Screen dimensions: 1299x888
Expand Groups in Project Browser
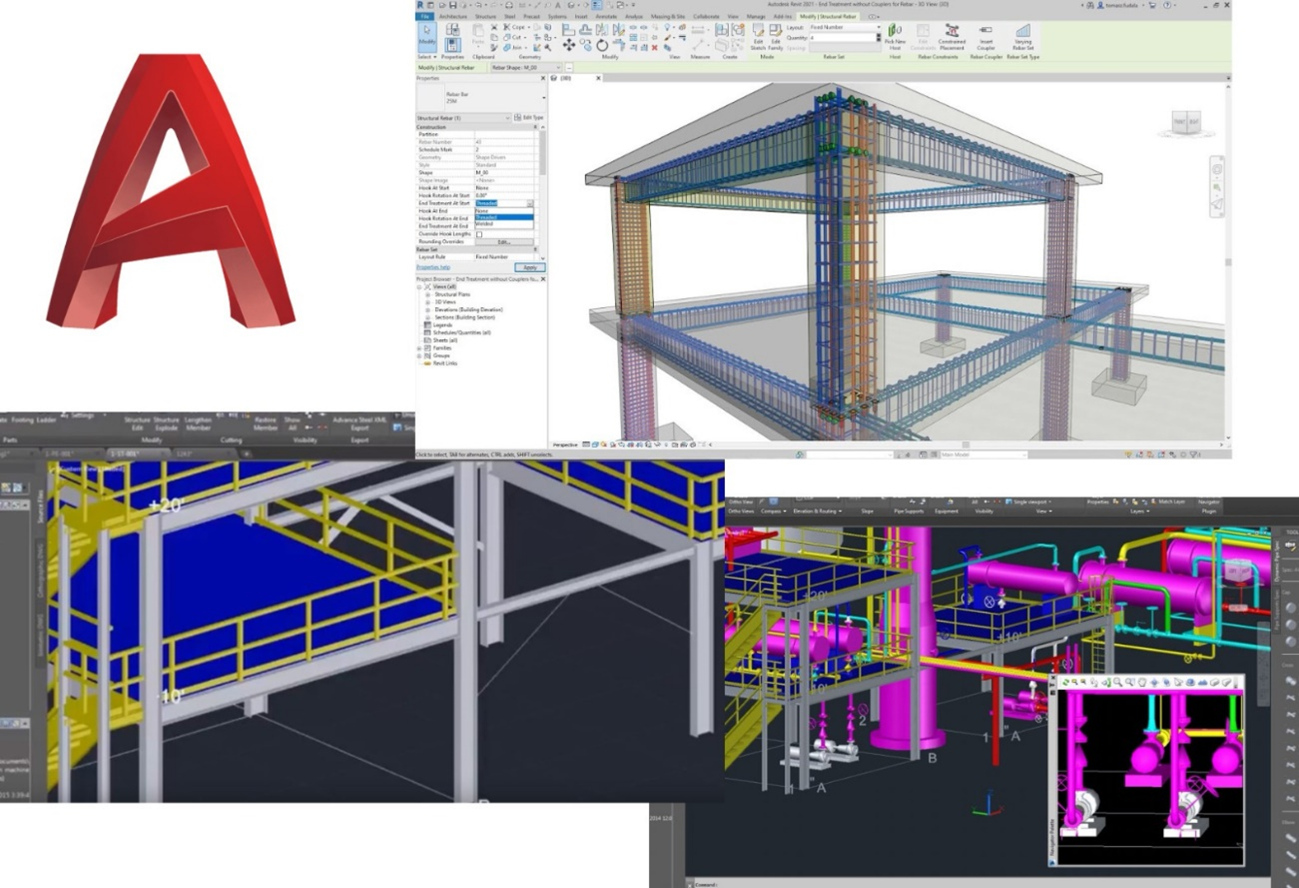coord(420,355)
